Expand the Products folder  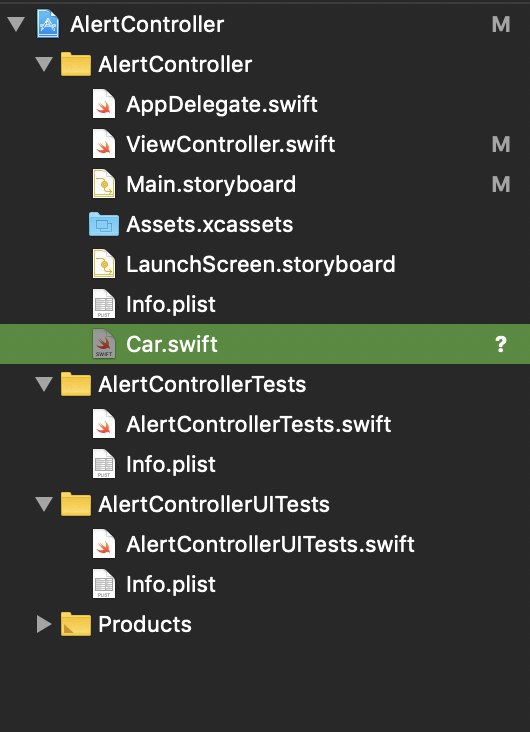tap(44, 624)
